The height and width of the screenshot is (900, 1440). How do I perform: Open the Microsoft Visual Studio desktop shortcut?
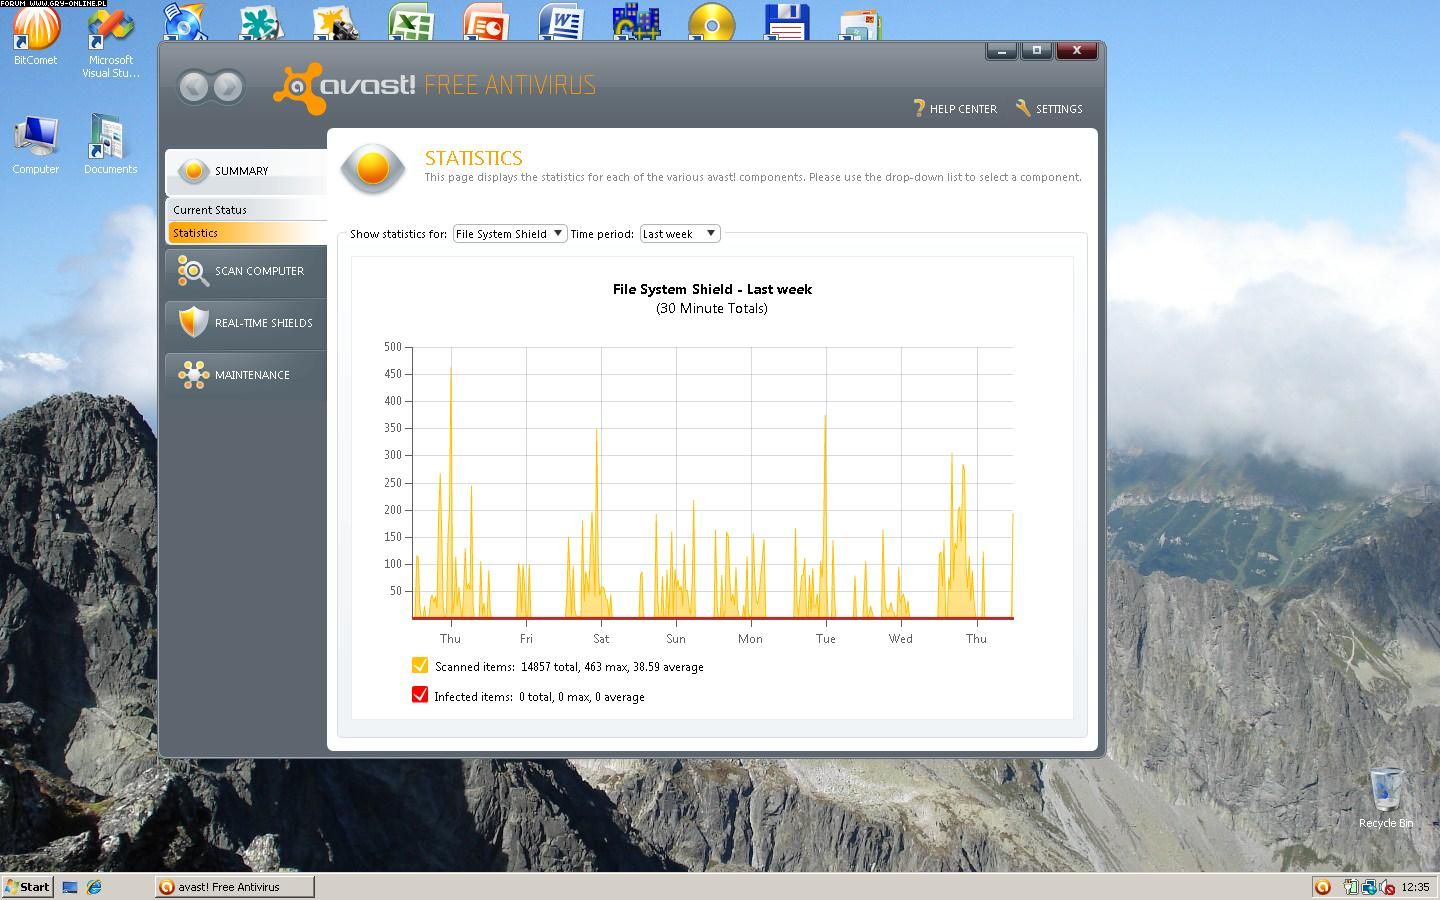click(110, 41)
